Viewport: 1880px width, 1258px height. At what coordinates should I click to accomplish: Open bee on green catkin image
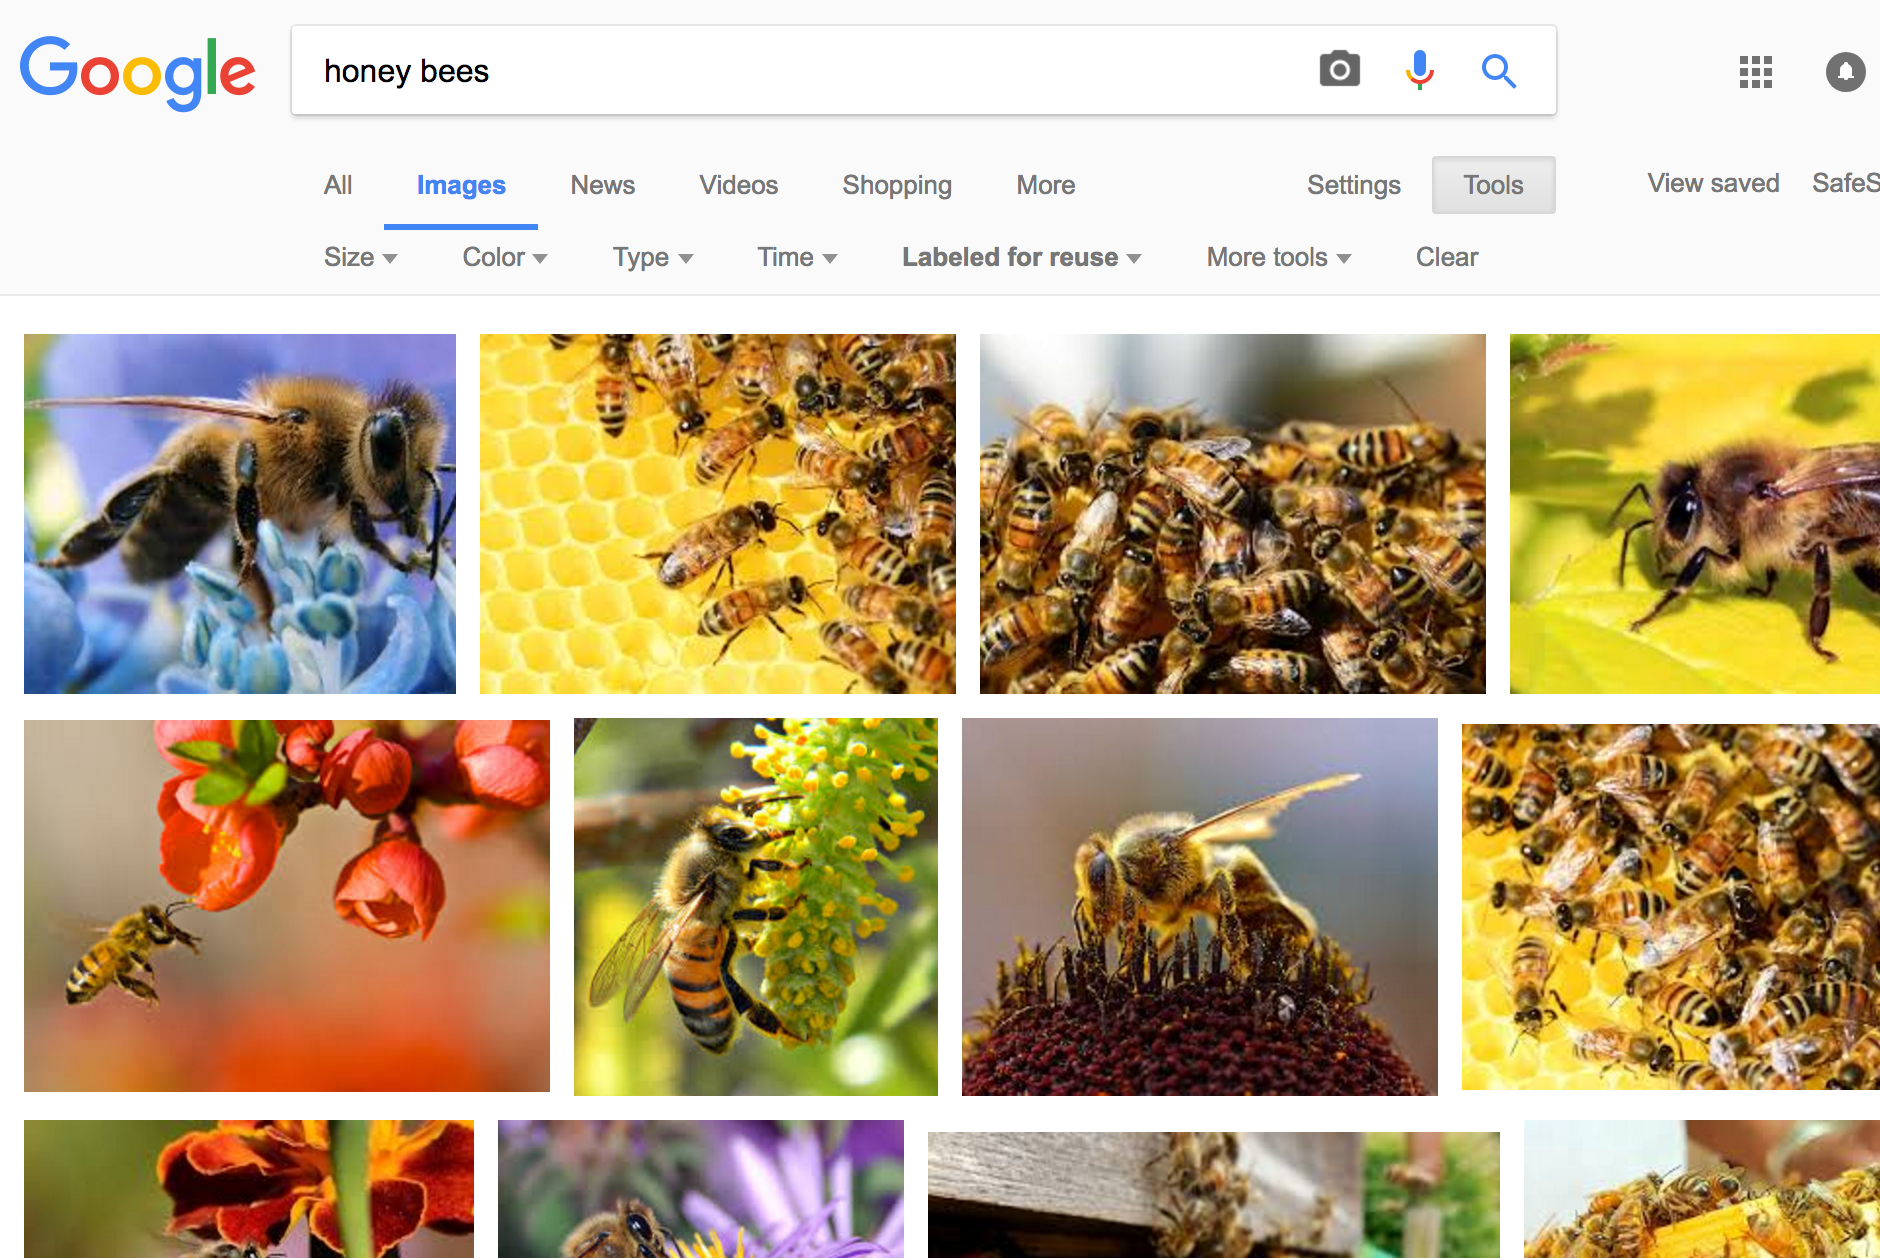755,906
